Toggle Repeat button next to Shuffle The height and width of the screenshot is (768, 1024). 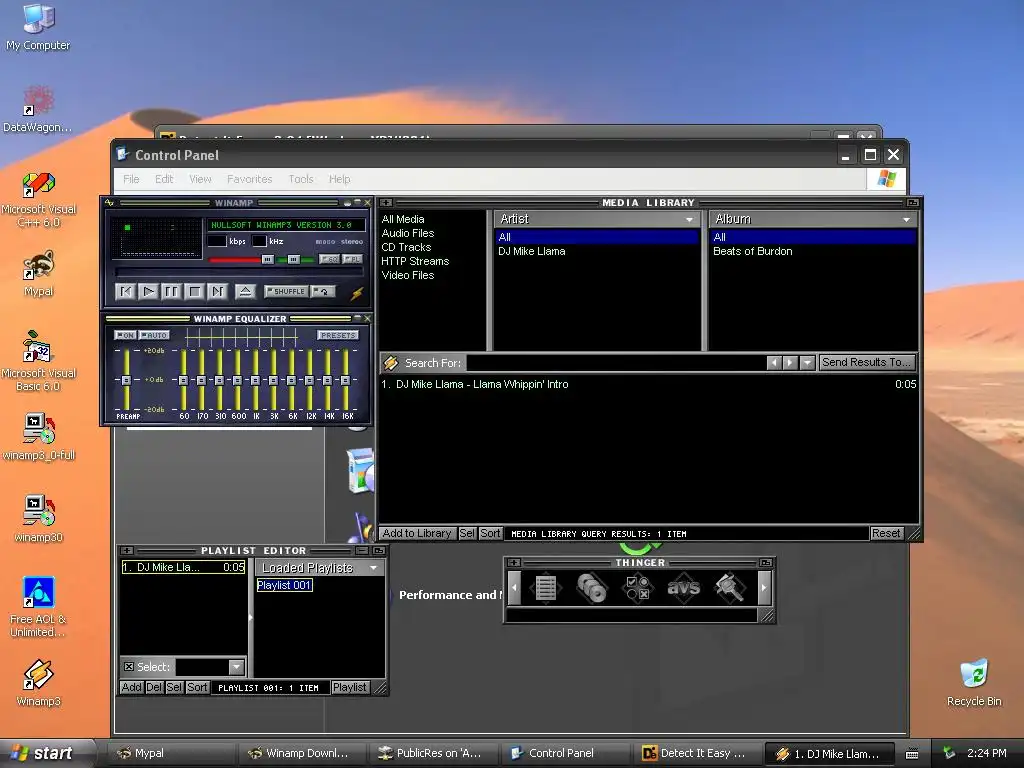click(323, 291)
